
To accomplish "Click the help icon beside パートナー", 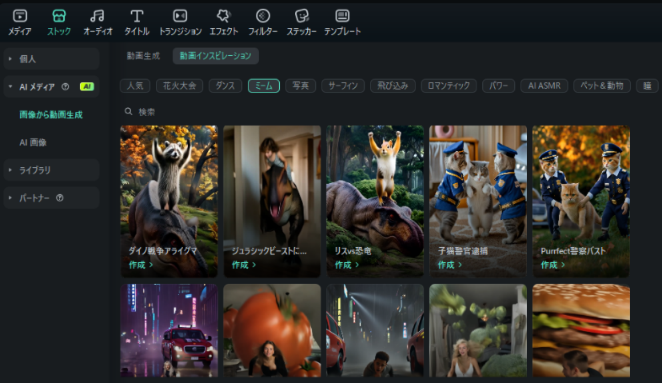I will pos(60,198).
